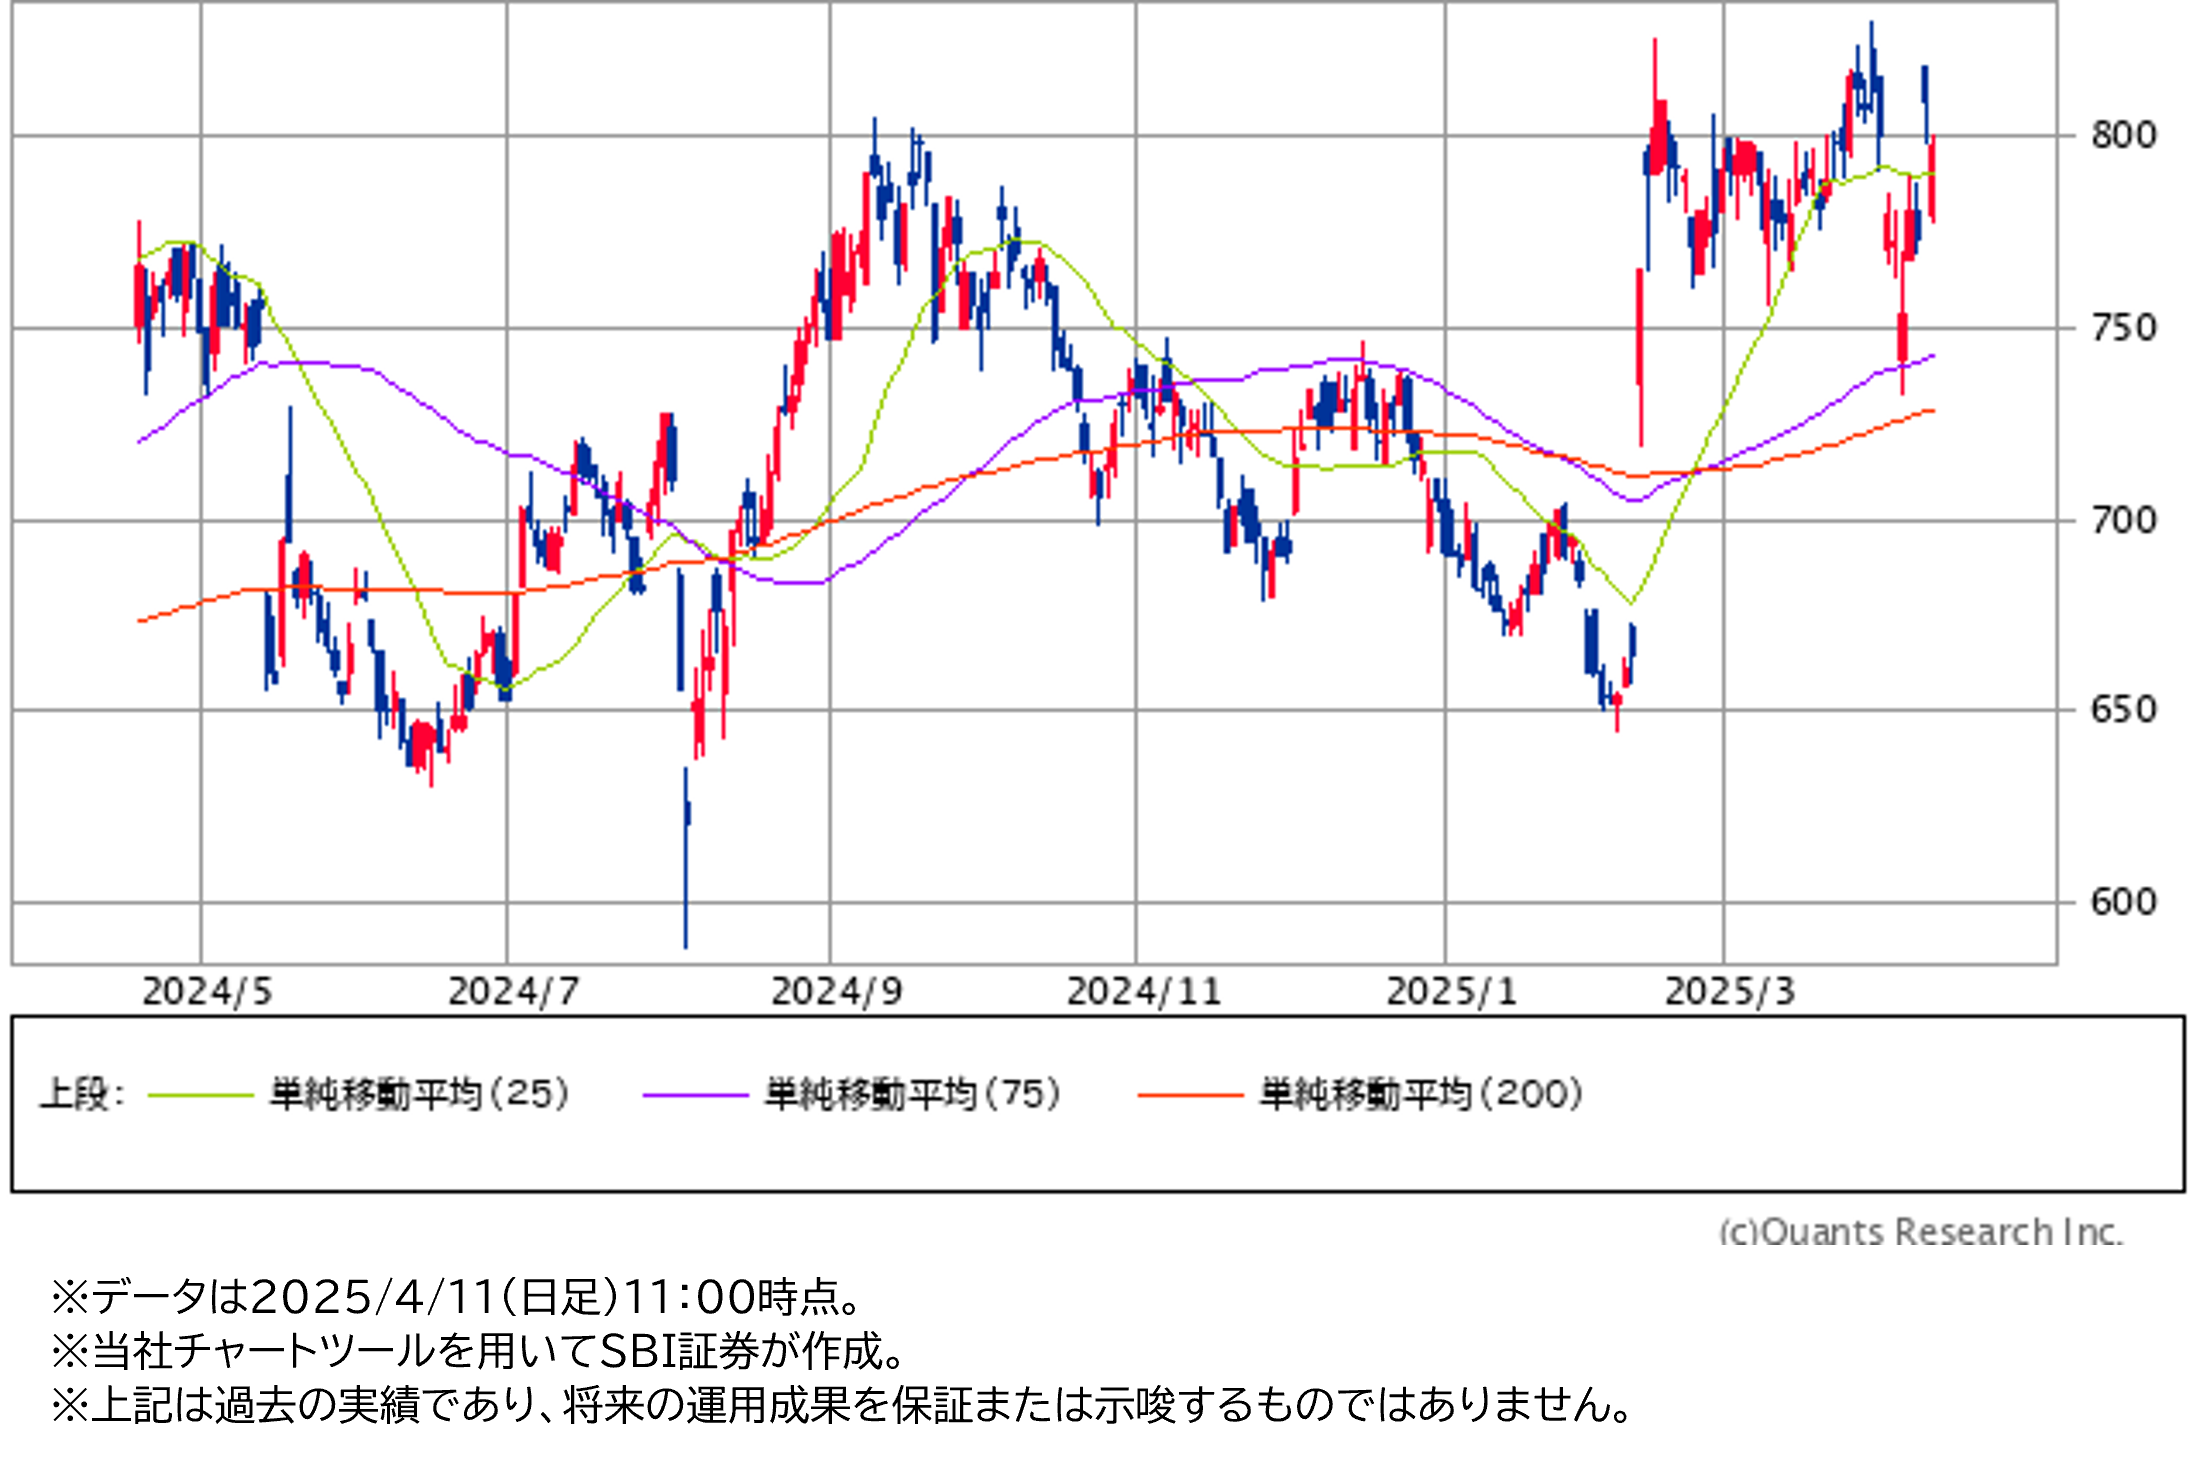This screenshot has width=2193, height=1472.
Task: Click the green 25-day average legend line
Action: (x=200, y=1096)
